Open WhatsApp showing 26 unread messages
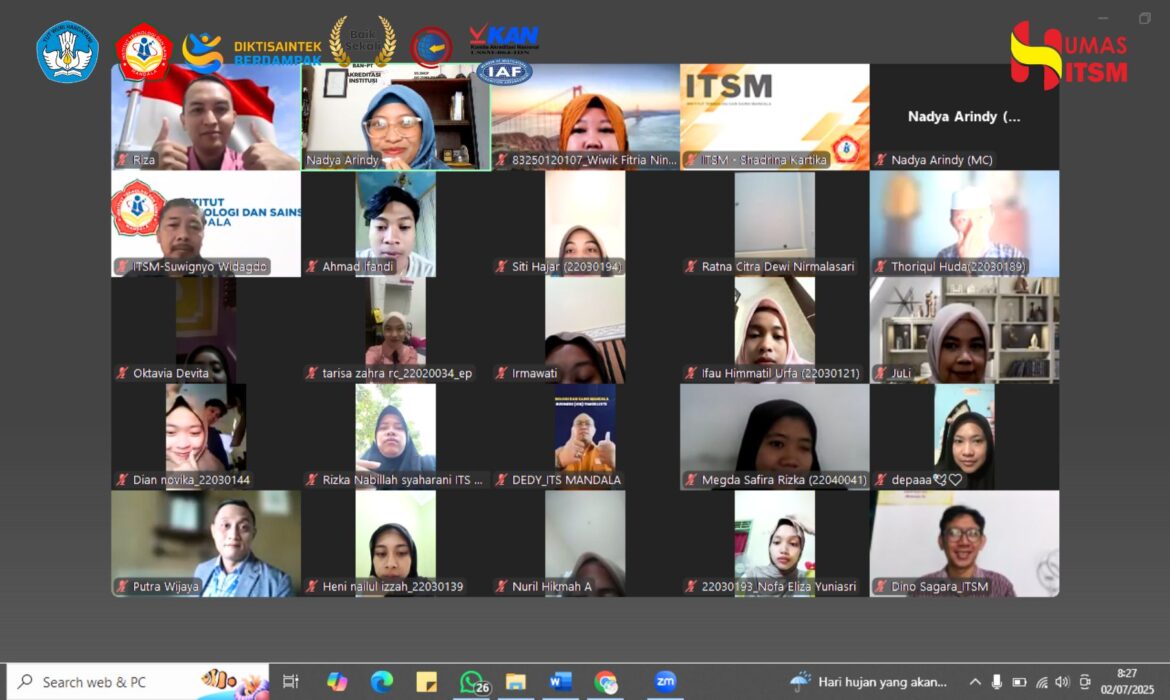1170x700 pixels. [x=470, y=681]
